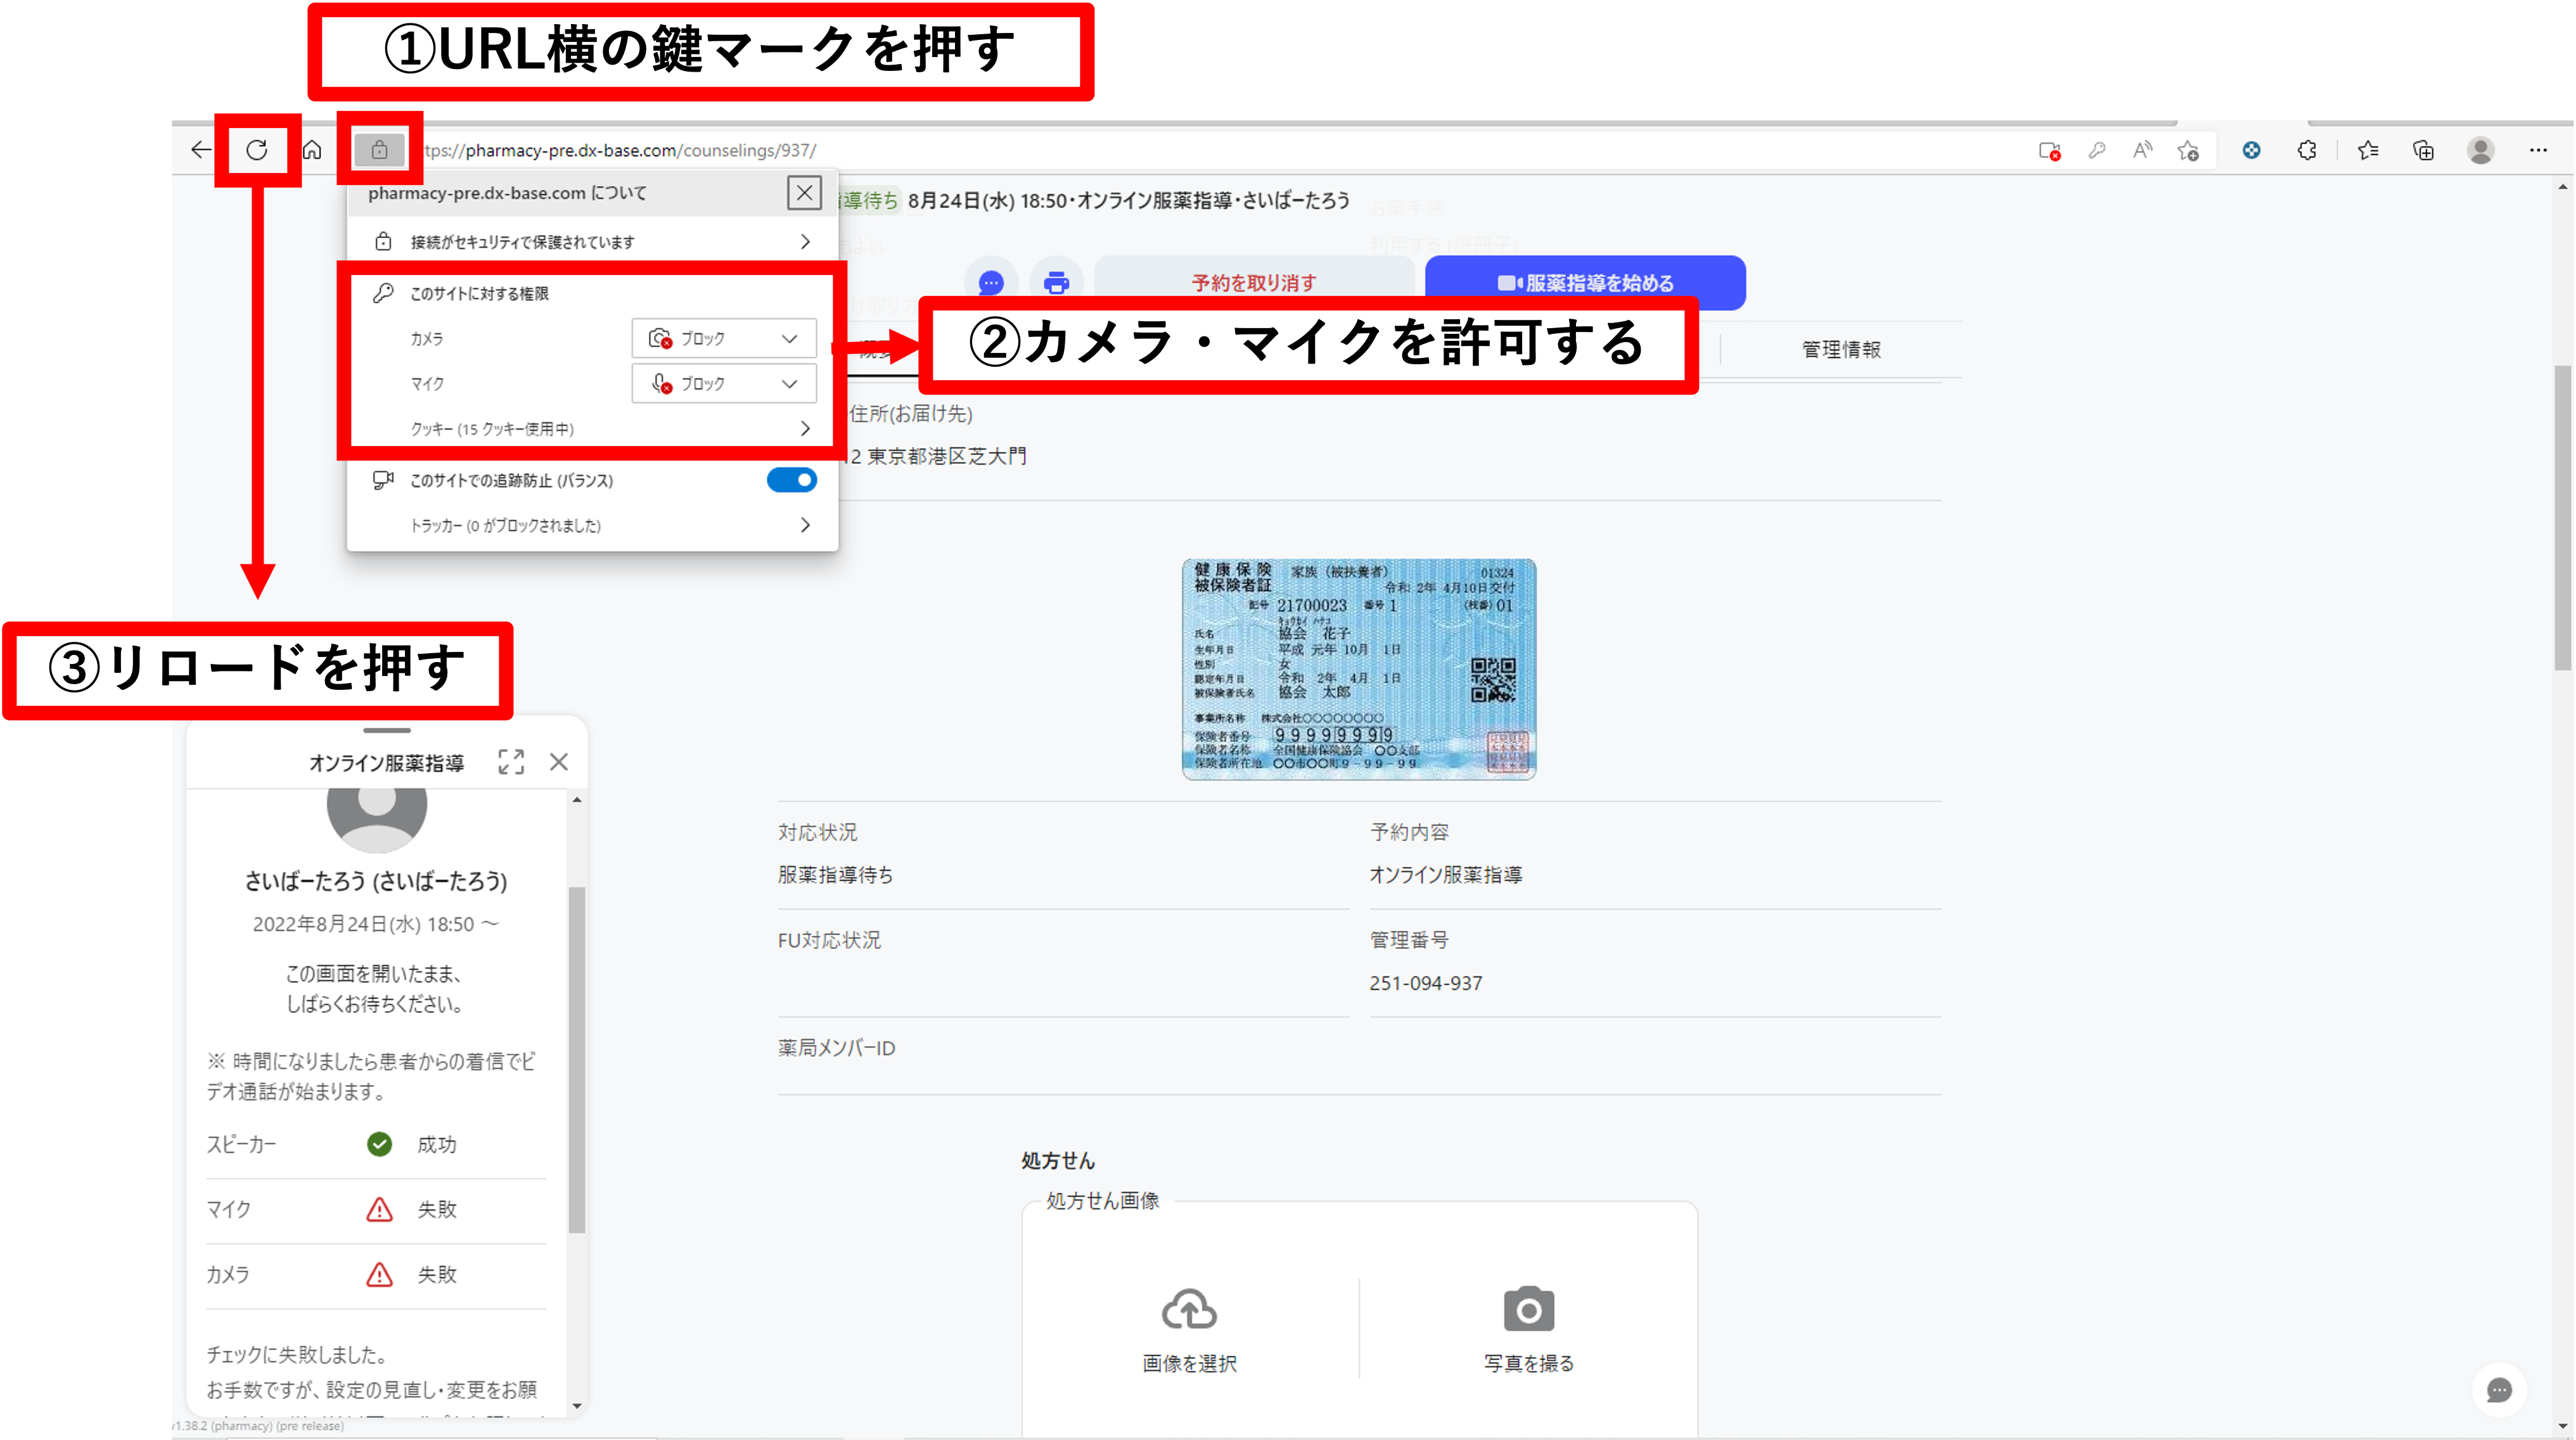Open the カメラ permission dropdown
2576x1440 pixels.
(724, 338)
